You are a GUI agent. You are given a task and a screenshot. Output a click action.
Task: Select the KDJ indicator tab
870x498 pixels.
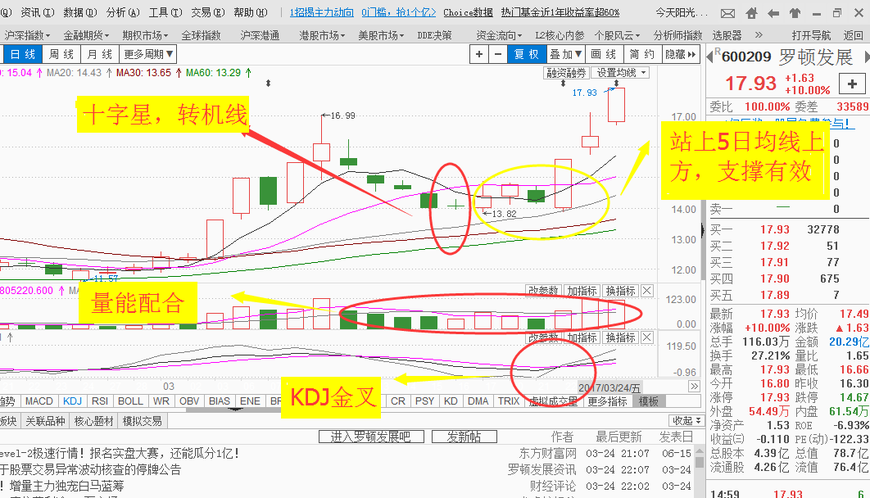(72, 401)
